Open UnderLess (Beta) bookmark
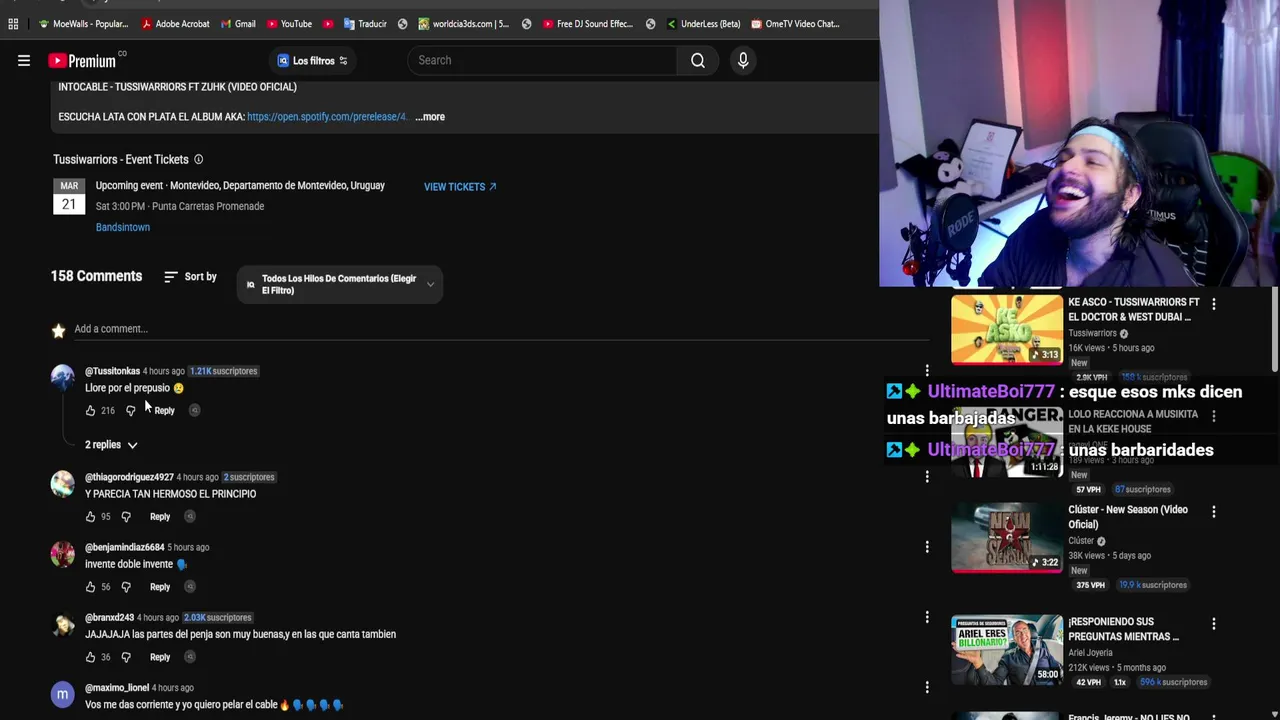Screen dimensions: 1280x720 click(703, 24)
